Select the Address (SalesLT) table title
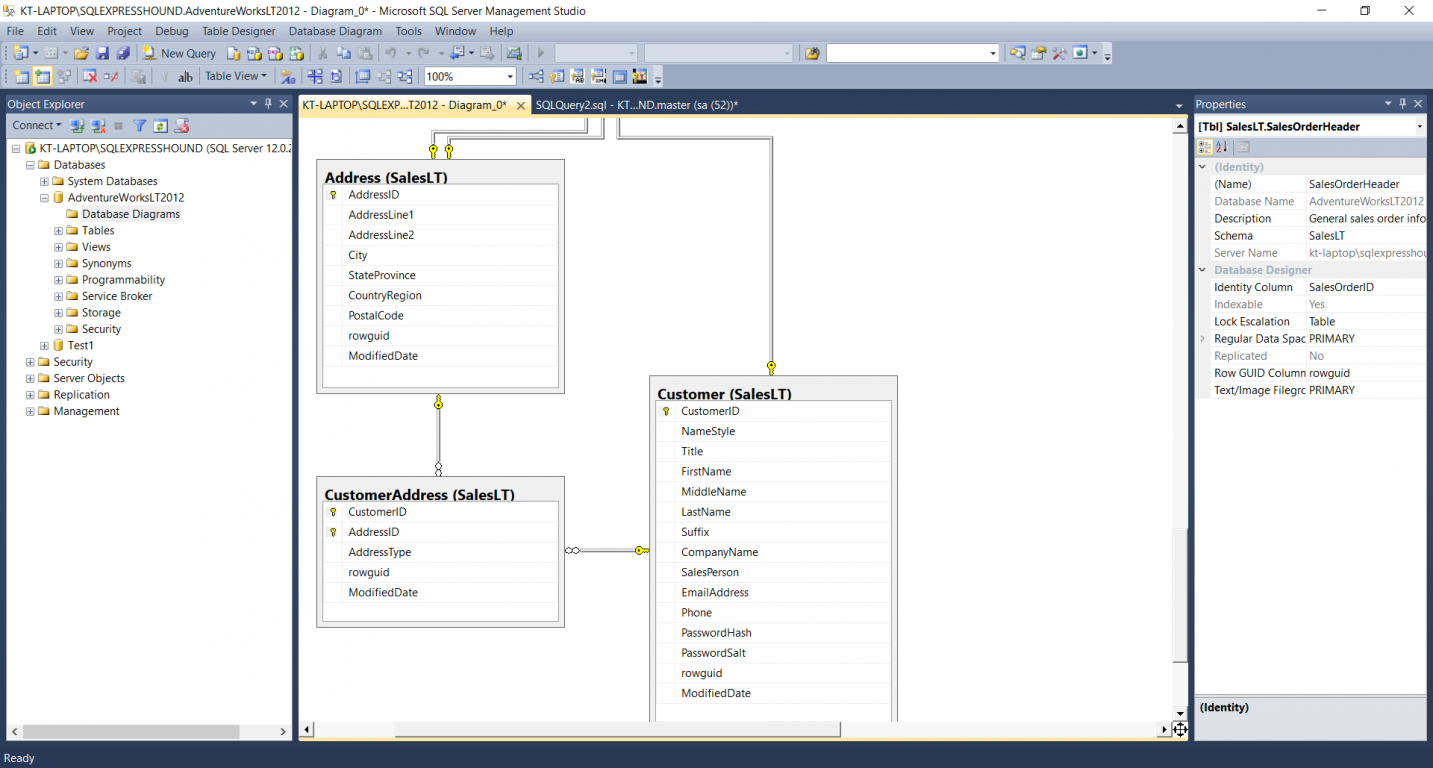Screen dimensions: 1433x768 point(386,178)
